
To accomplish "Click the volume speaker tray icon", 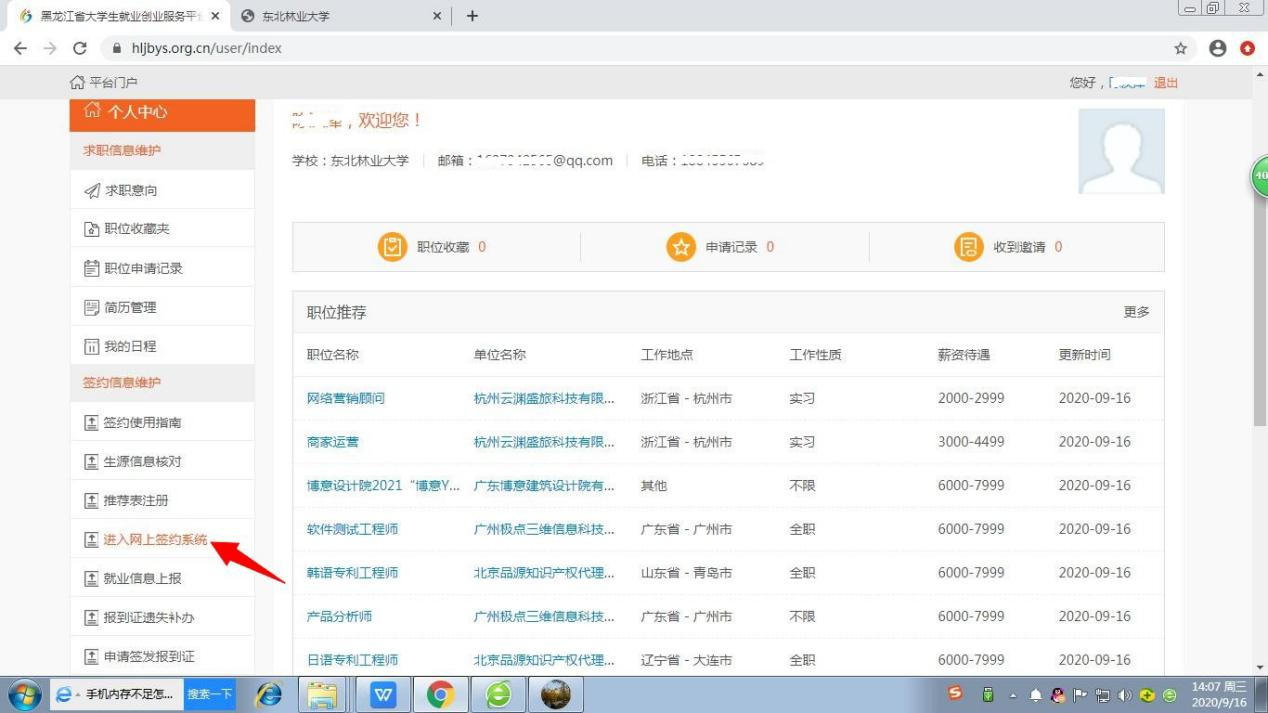I will point(1124,695).
